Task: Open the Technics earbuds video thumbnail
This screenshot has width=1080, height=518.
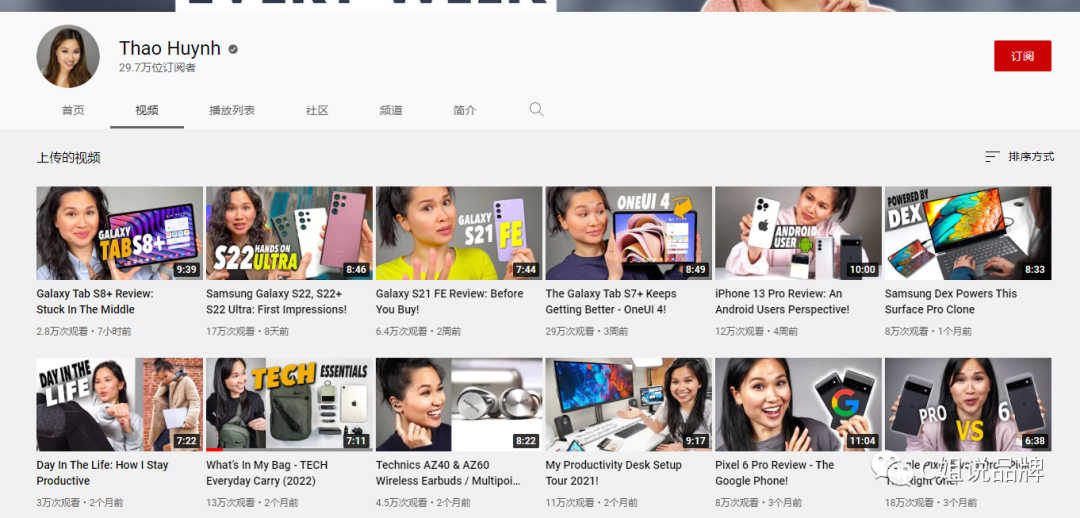Action: point(459,404)
